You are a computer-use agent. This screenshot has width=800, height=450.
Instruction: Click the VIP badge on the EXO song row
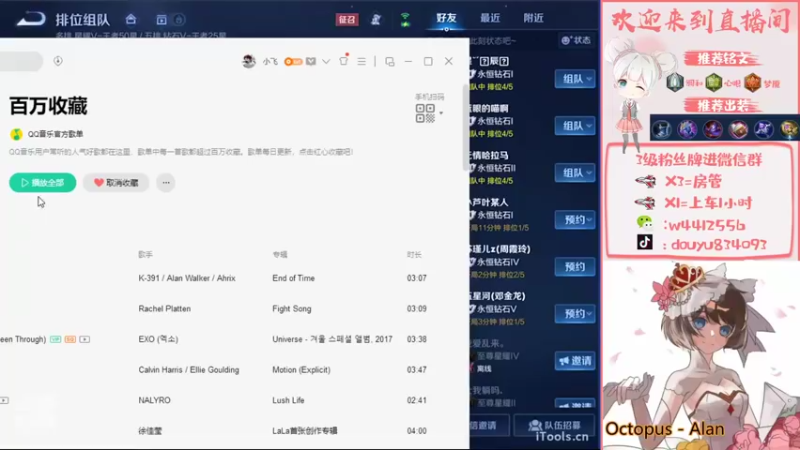coord(56,339)
